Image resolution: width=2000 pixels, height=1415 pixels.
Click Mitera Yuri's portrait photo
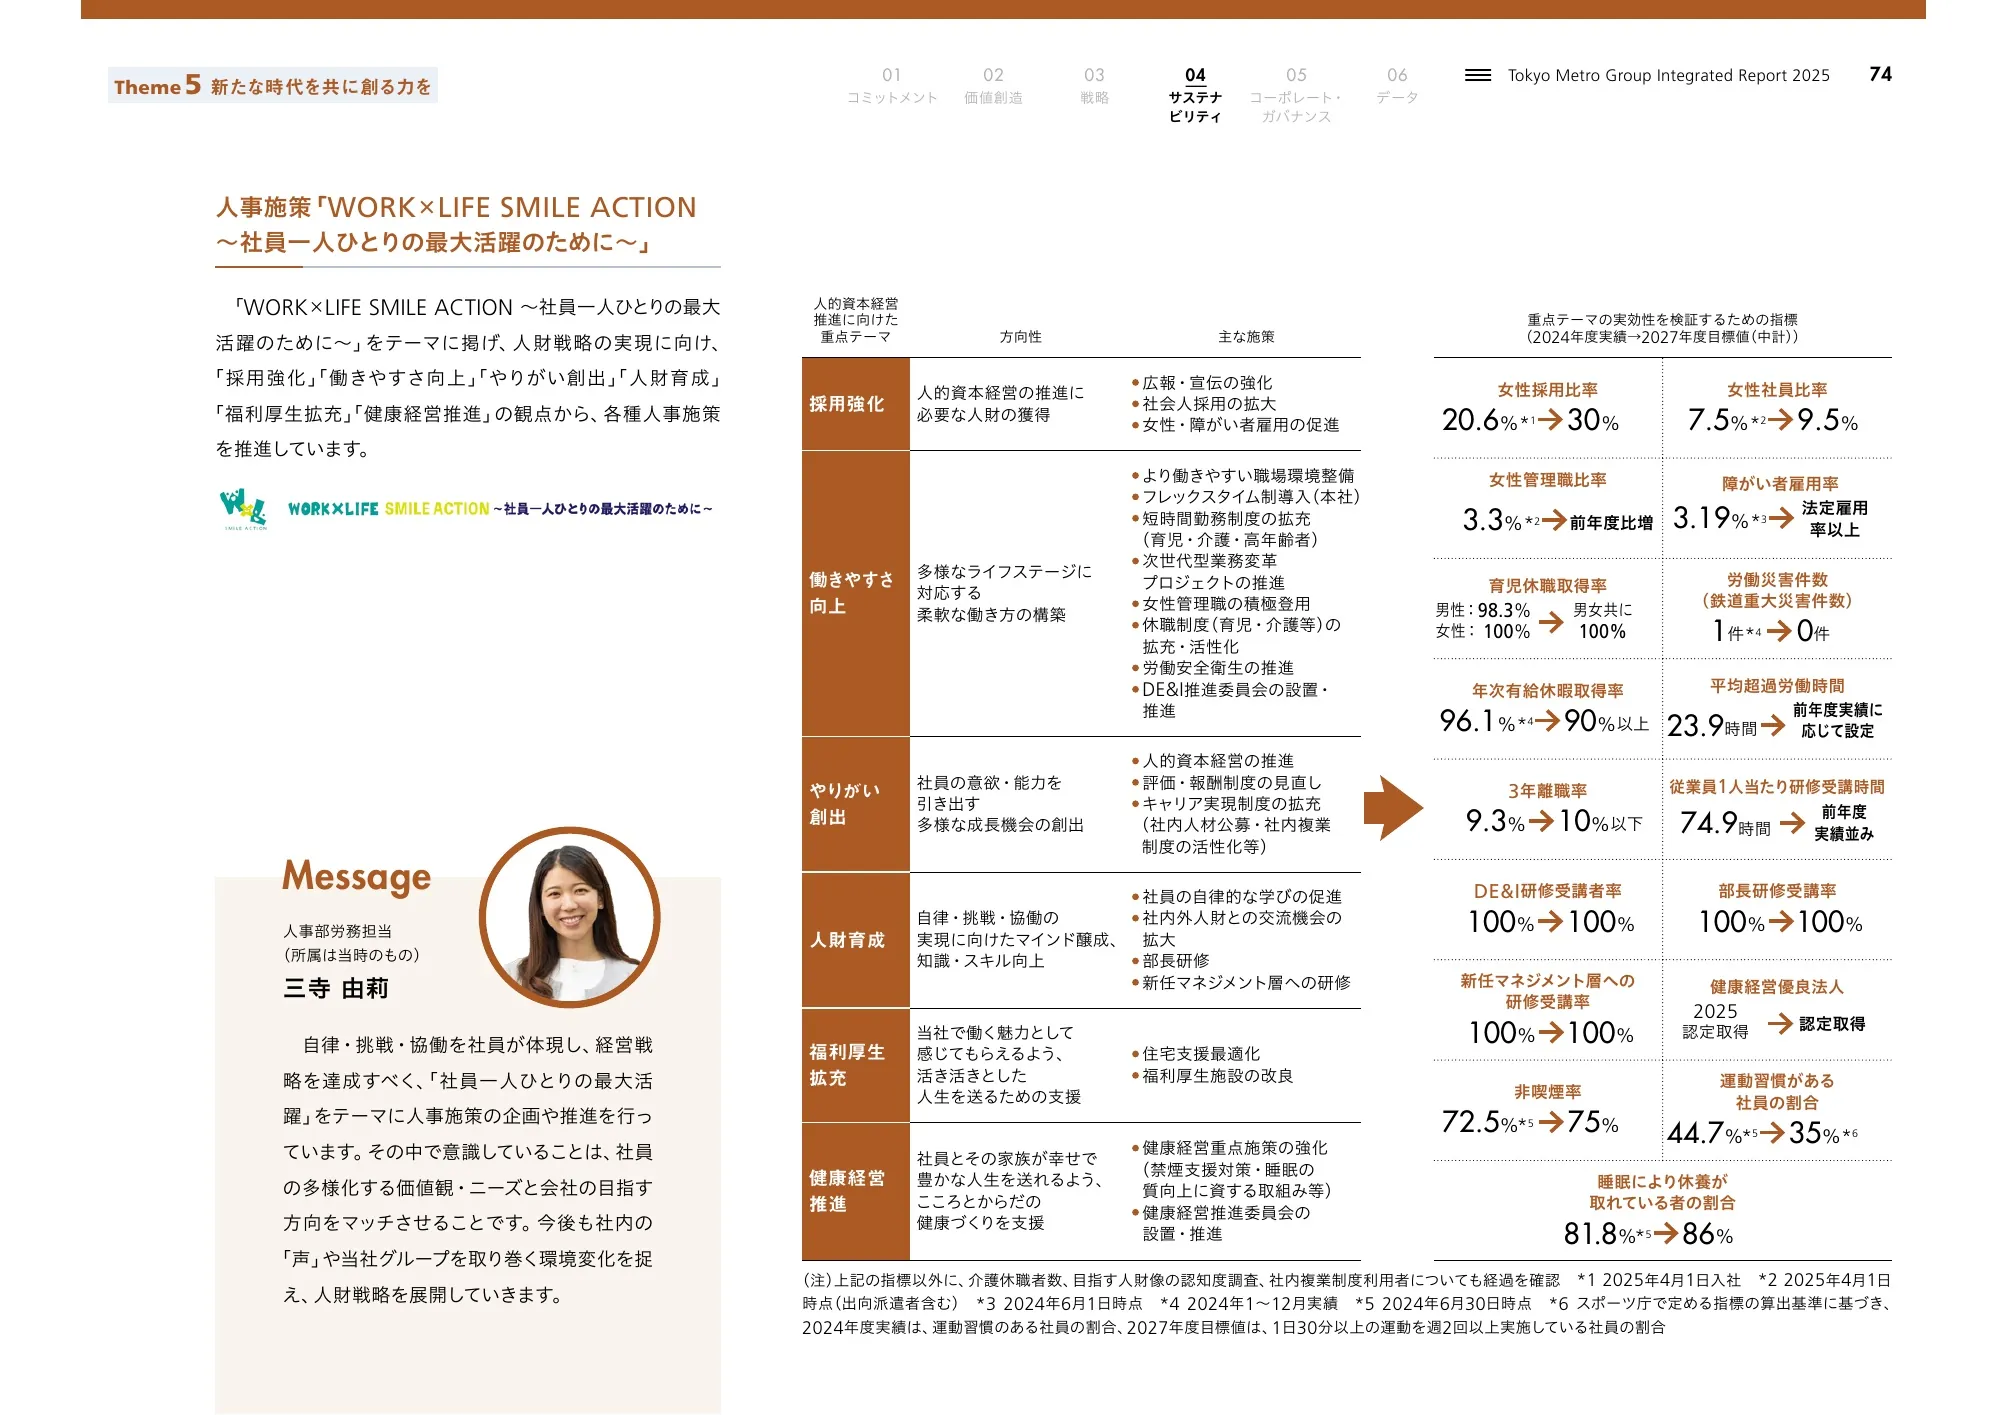570,917
